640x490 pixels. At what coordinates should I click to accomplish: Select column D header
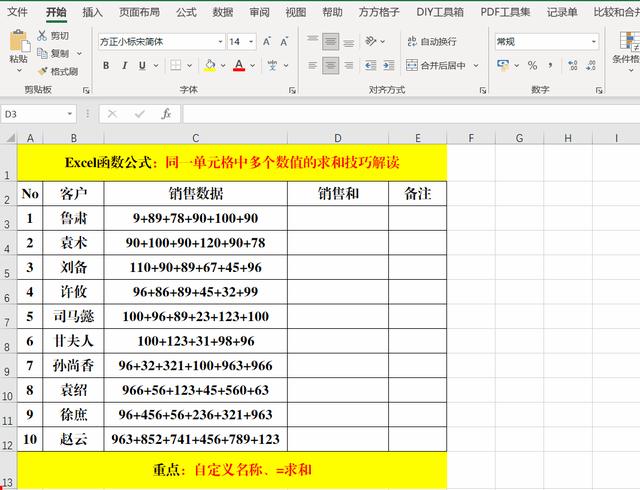click(338, 138)
